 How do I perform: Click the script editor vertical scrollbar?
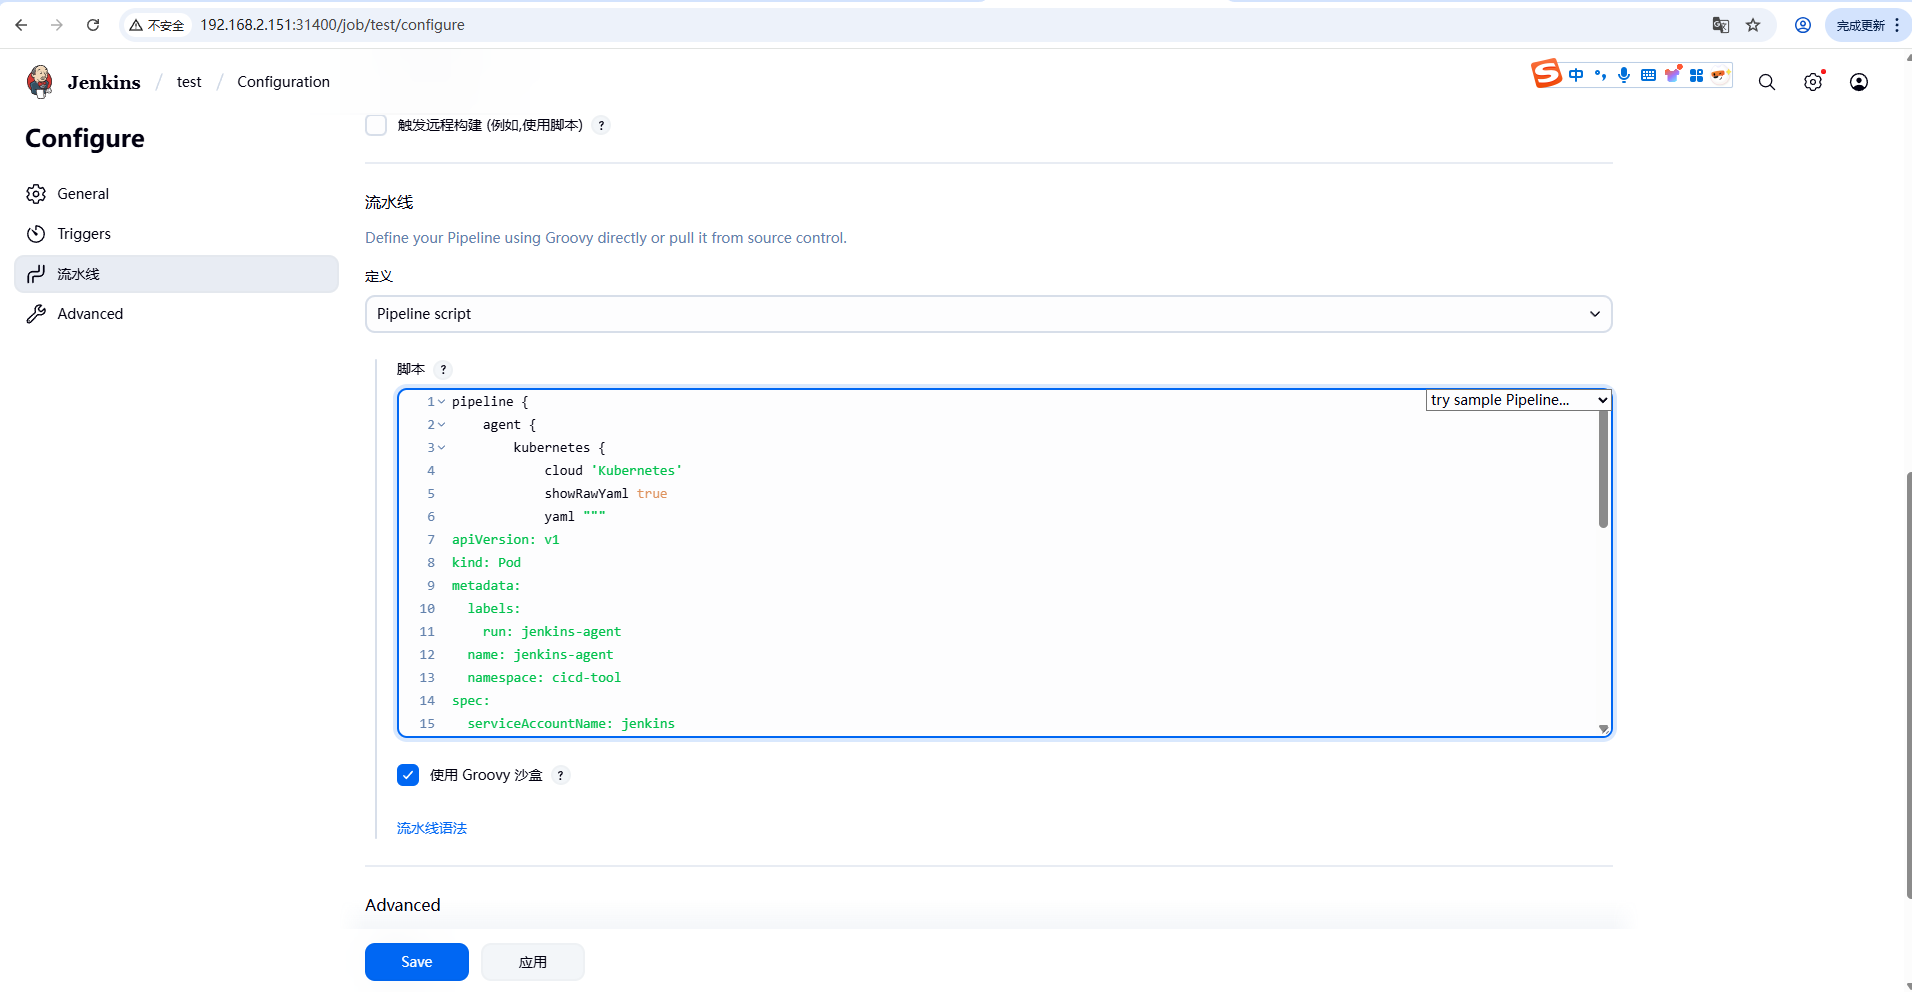click(x=1603, y=470)
